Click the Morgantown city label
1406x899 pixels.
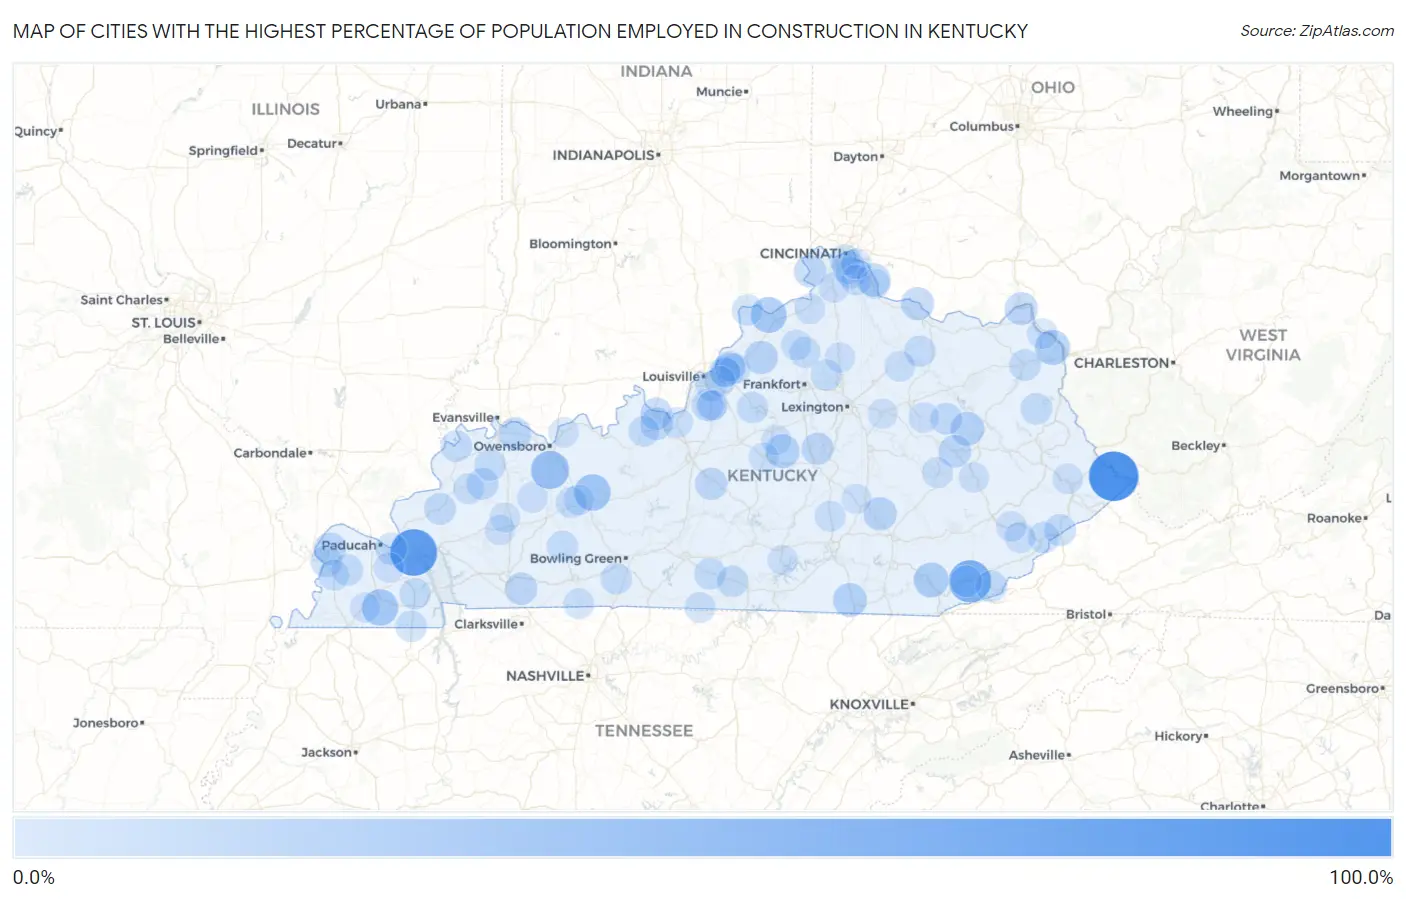point(1320,175)
